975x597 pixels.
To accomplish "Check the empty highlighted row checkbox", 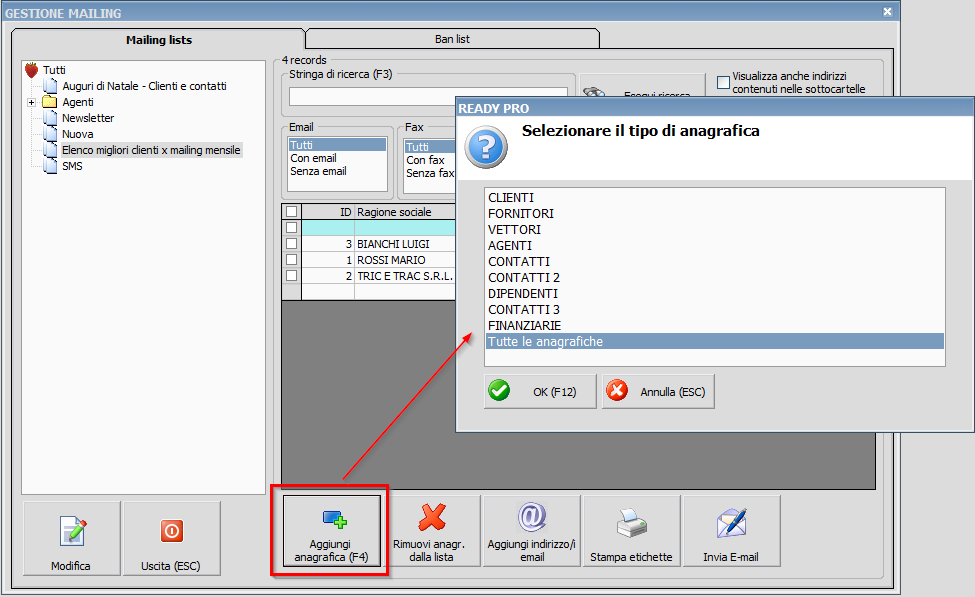I will [x=291, y=228].
